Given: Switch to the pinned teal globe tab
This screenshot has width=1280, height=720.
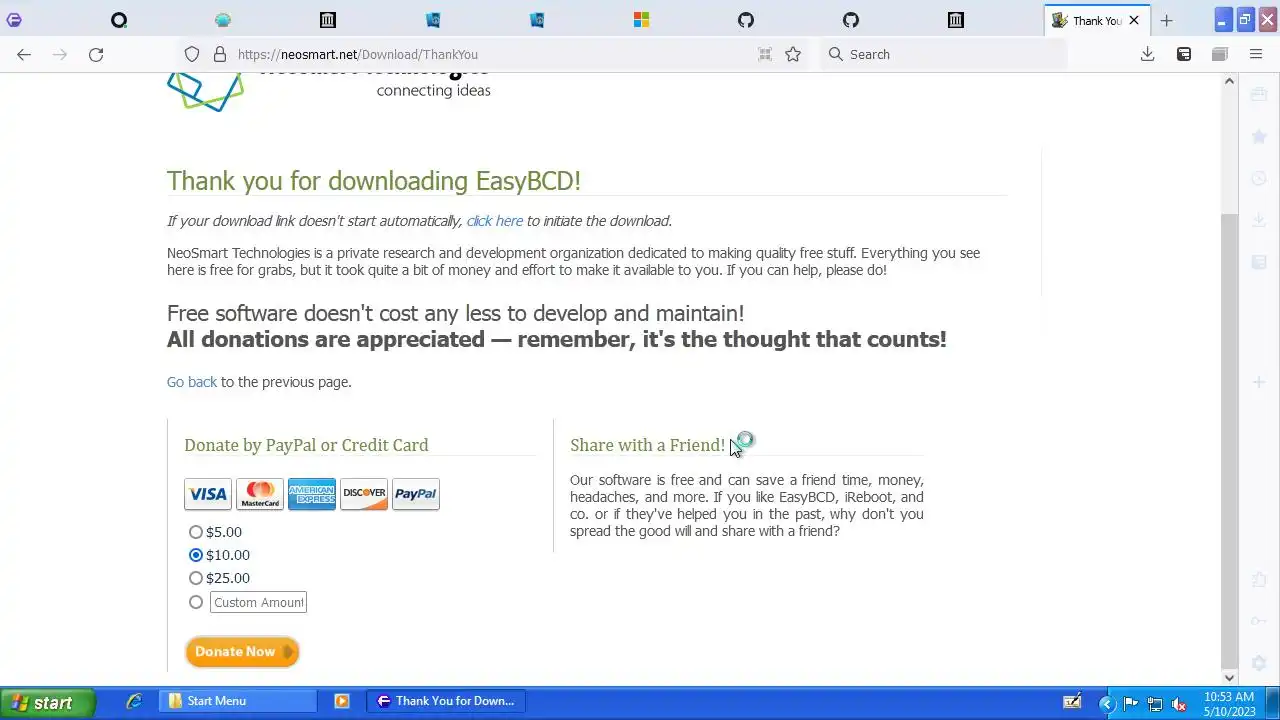Looking at the screenshot, I should click(x=223, y=20).
